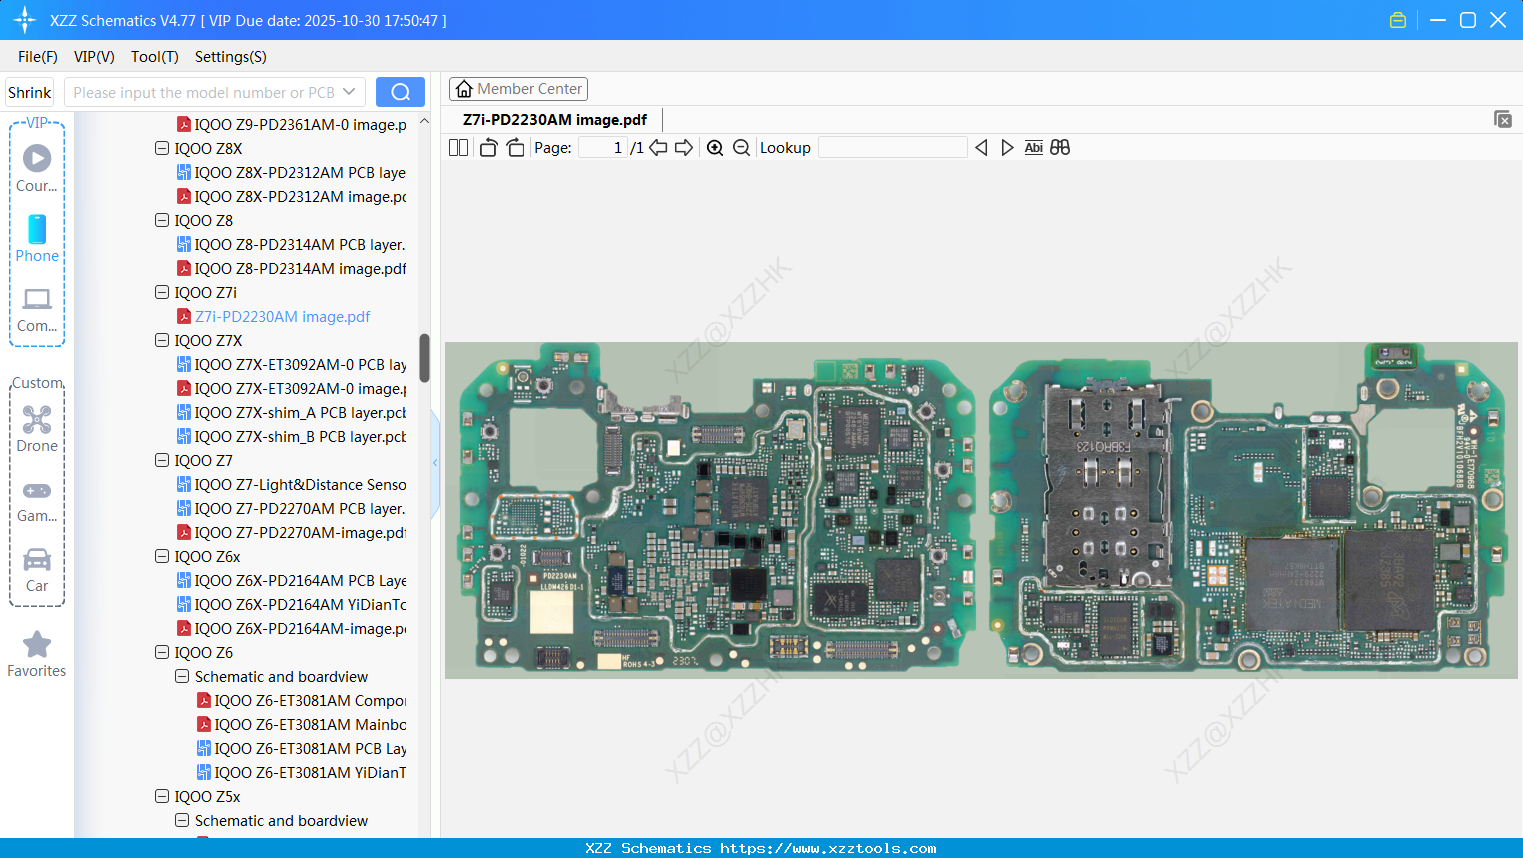This screenshot has width=1523, height=858.
Task: Open the File(F) menu
Action: (38, 57)
